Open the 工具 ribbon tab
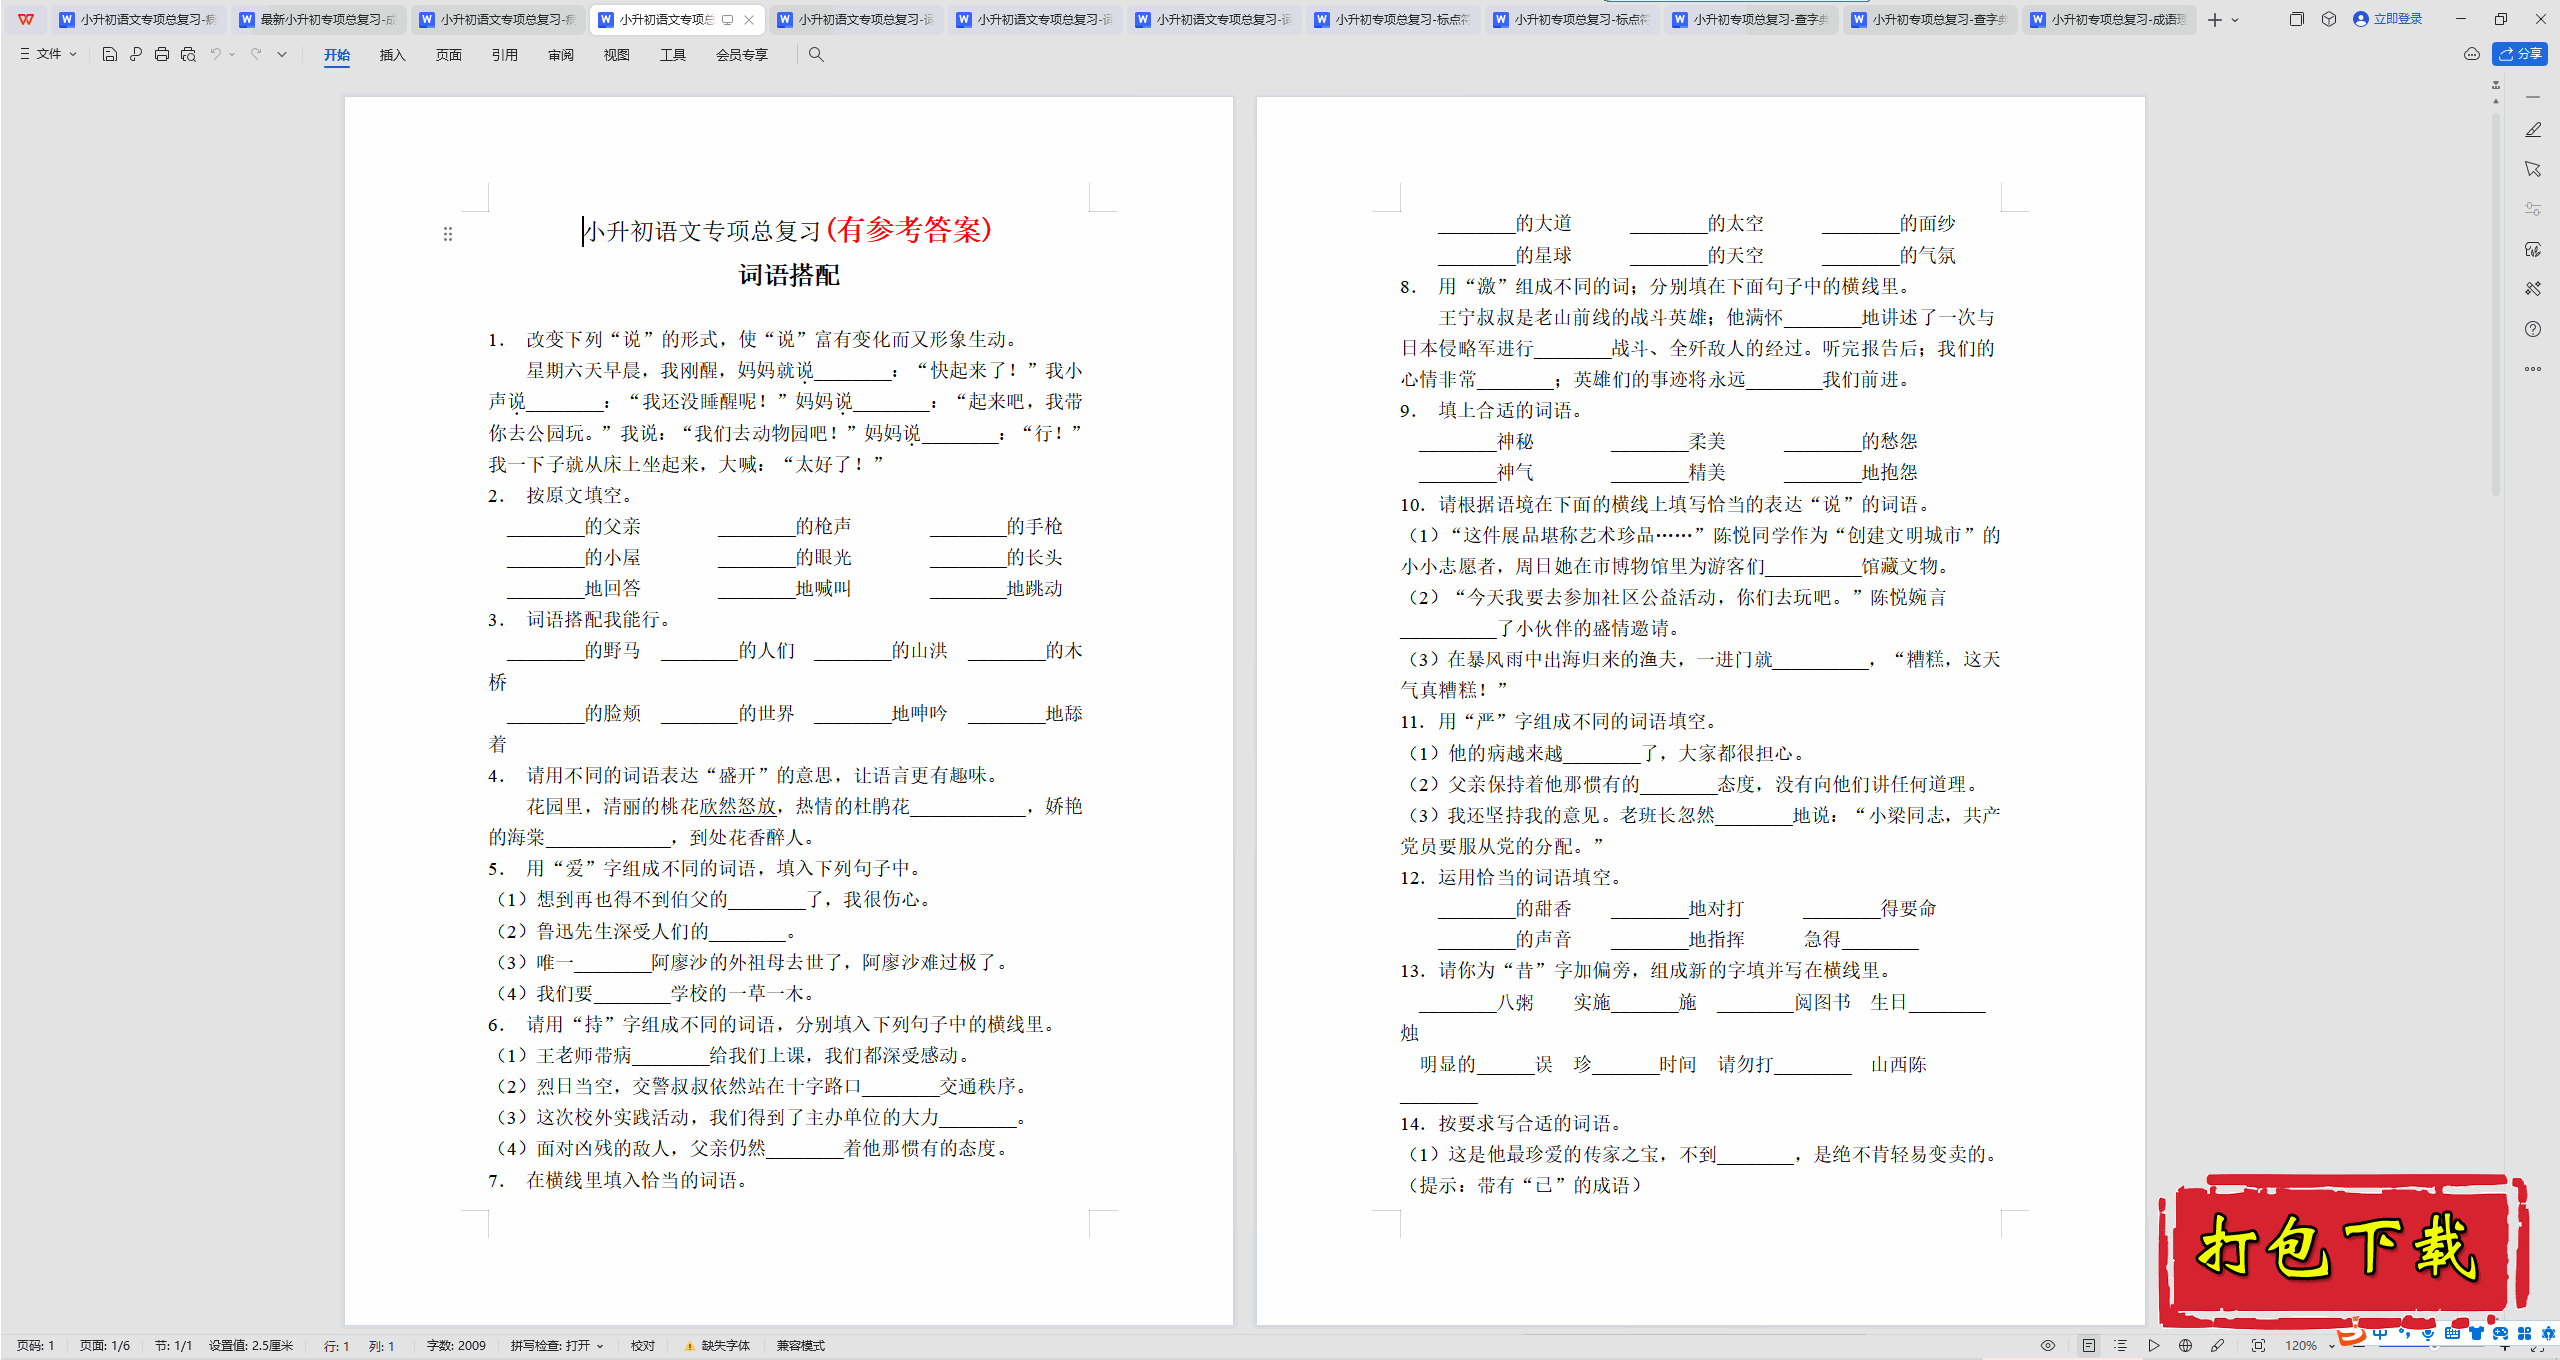 click(673, 55)
